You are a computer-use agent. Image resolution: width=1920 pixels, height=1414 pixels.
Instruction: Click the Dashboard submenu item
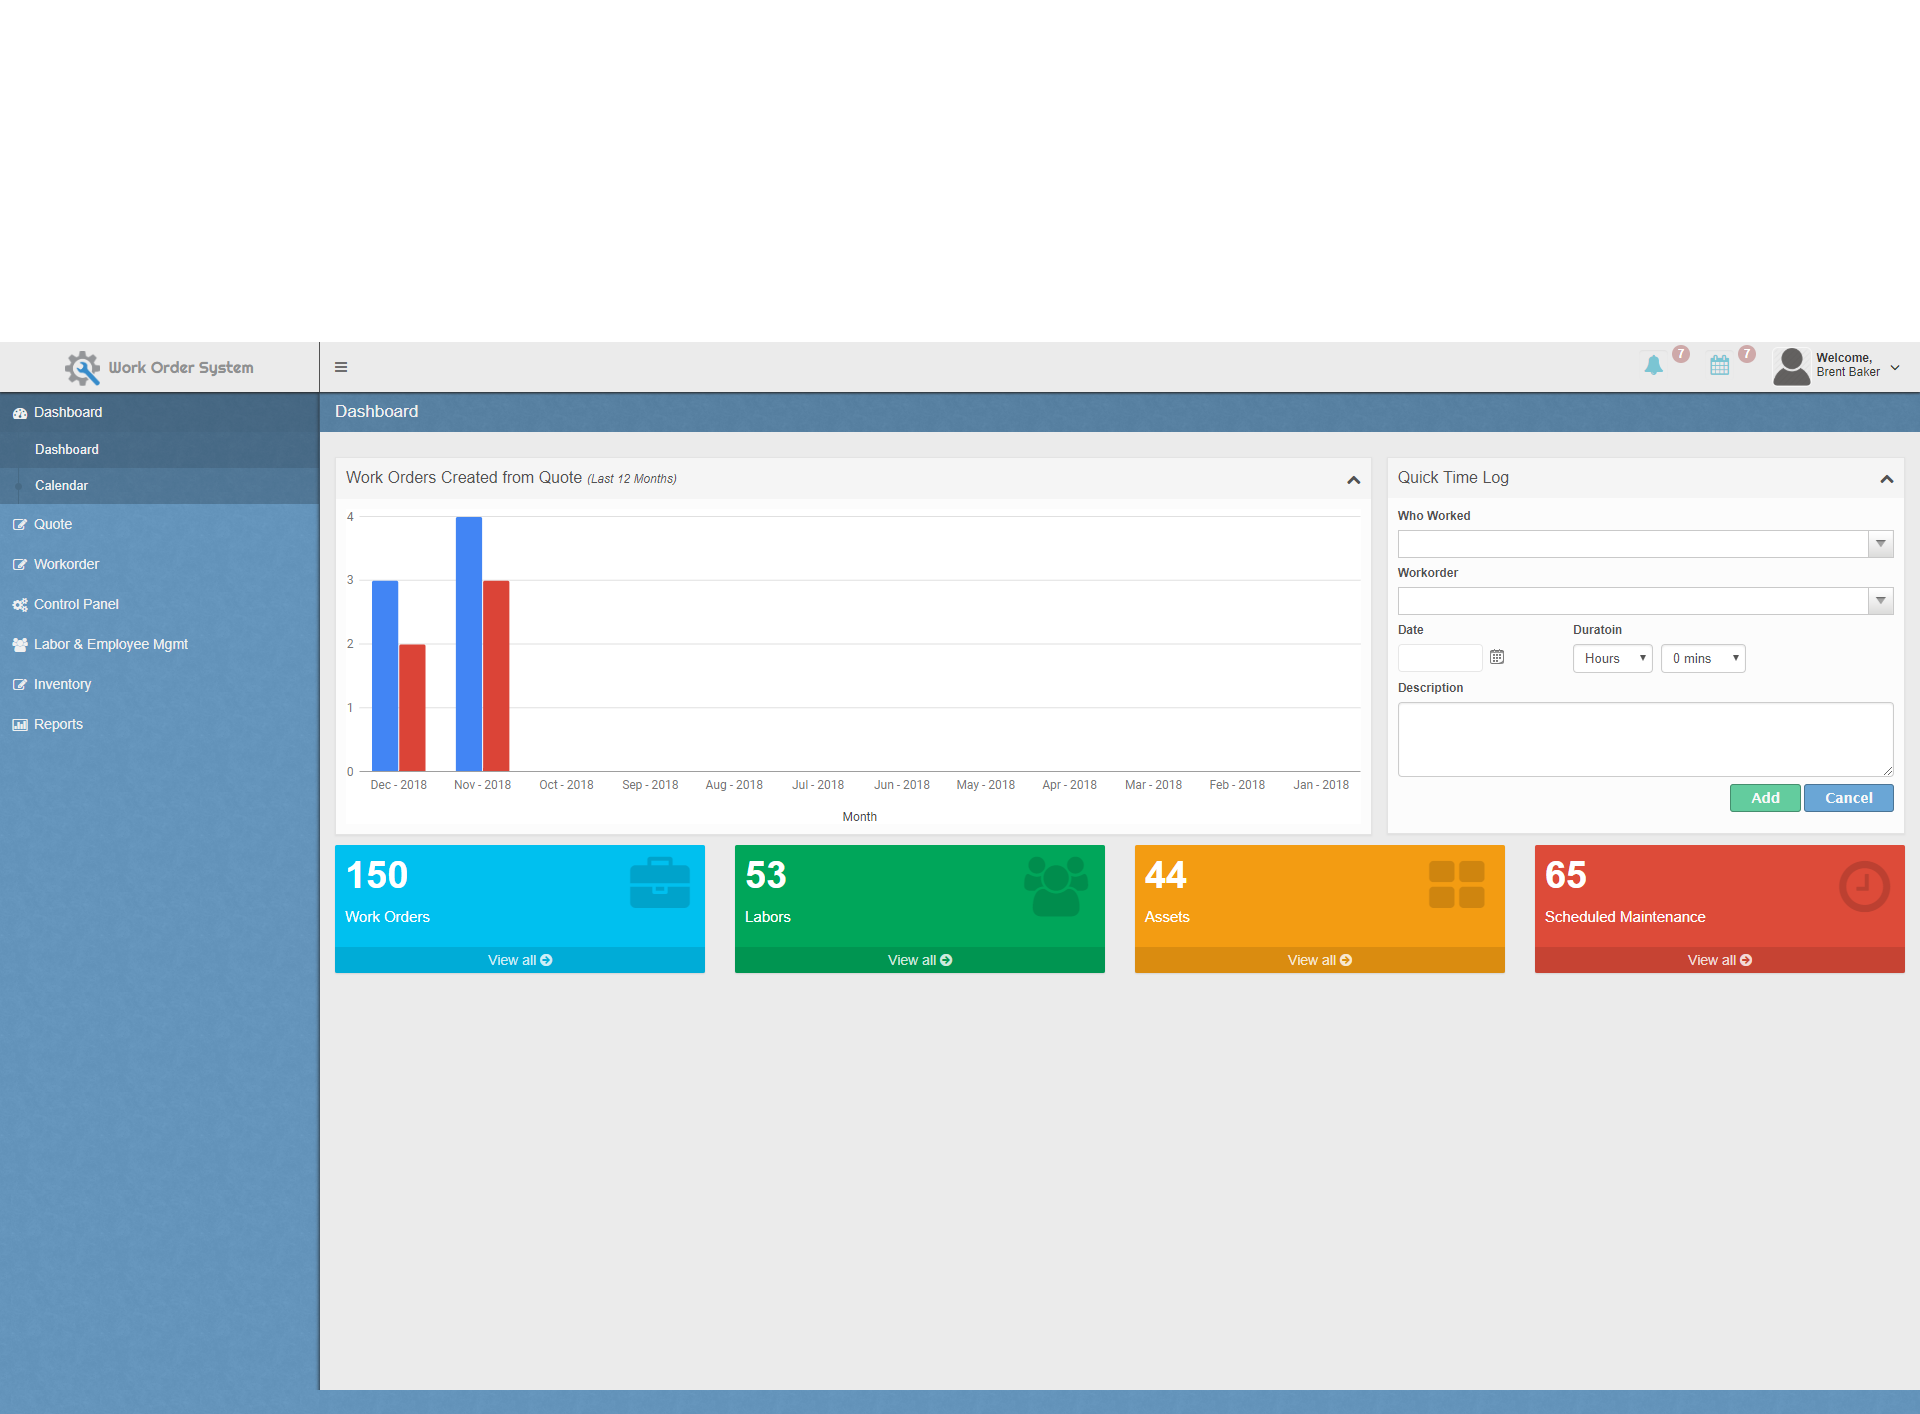click(66, 450)
